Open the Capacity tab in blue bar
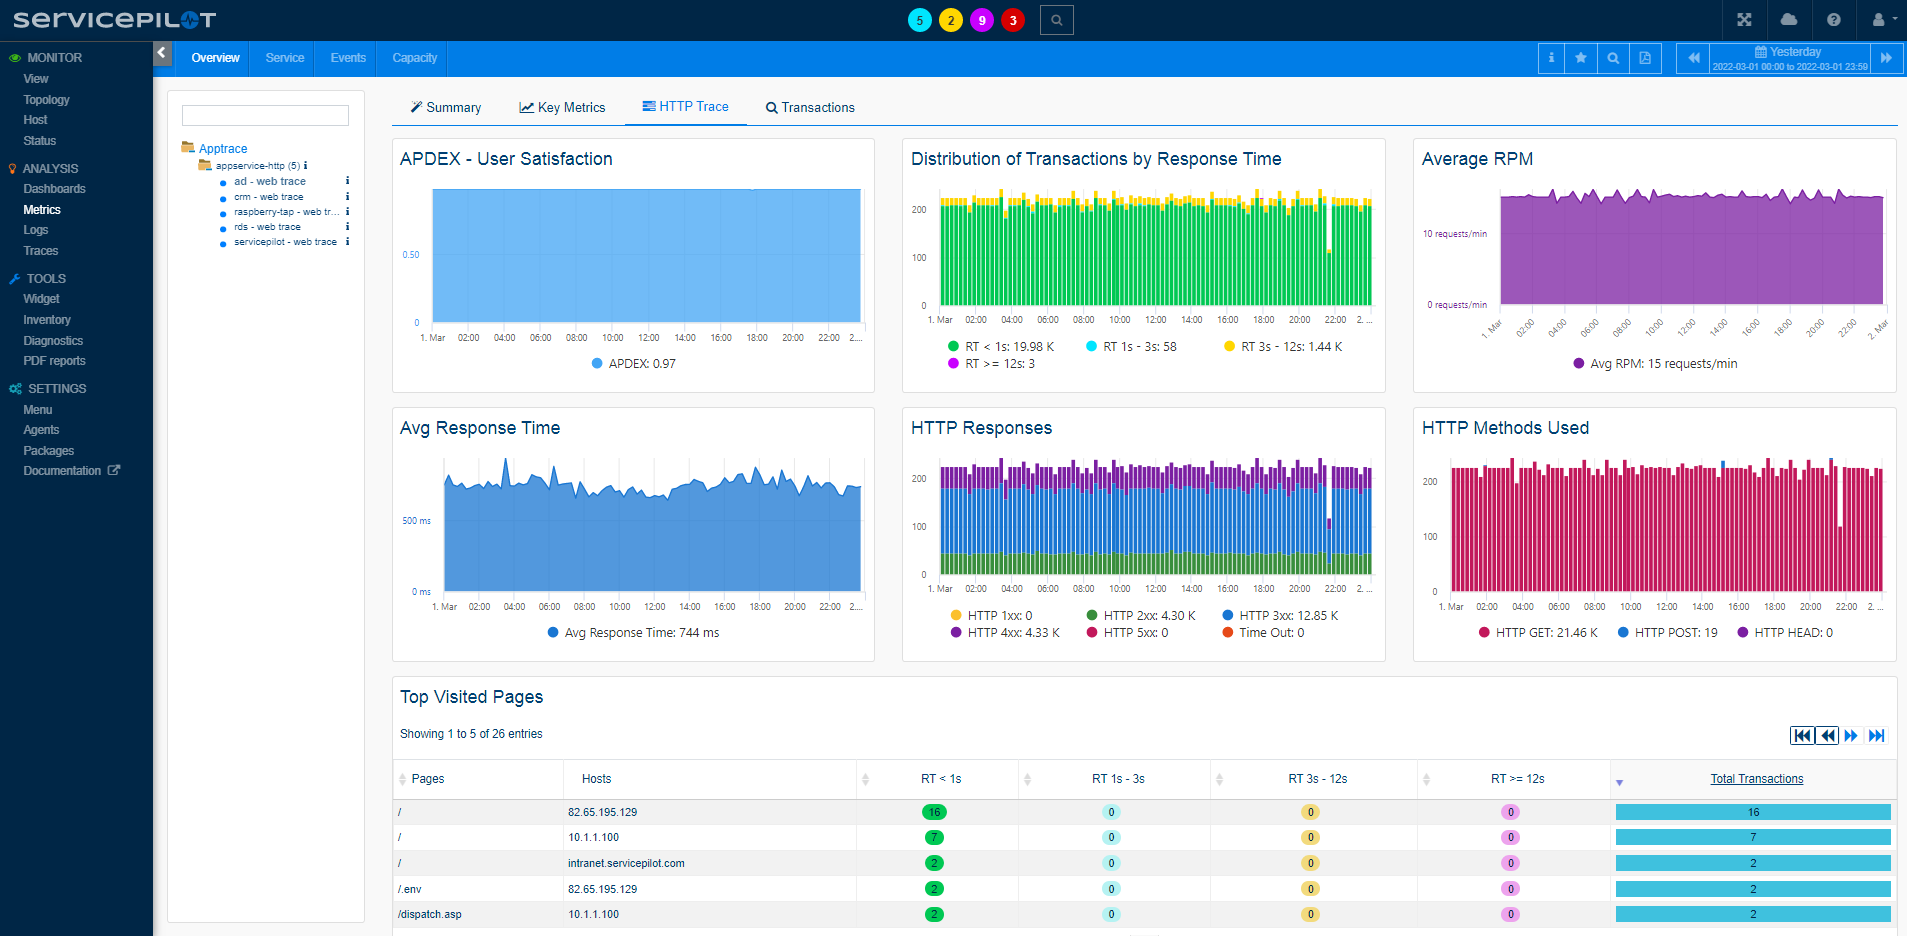1907x936 pixels. pyautogui.click(x=414, y=58)
